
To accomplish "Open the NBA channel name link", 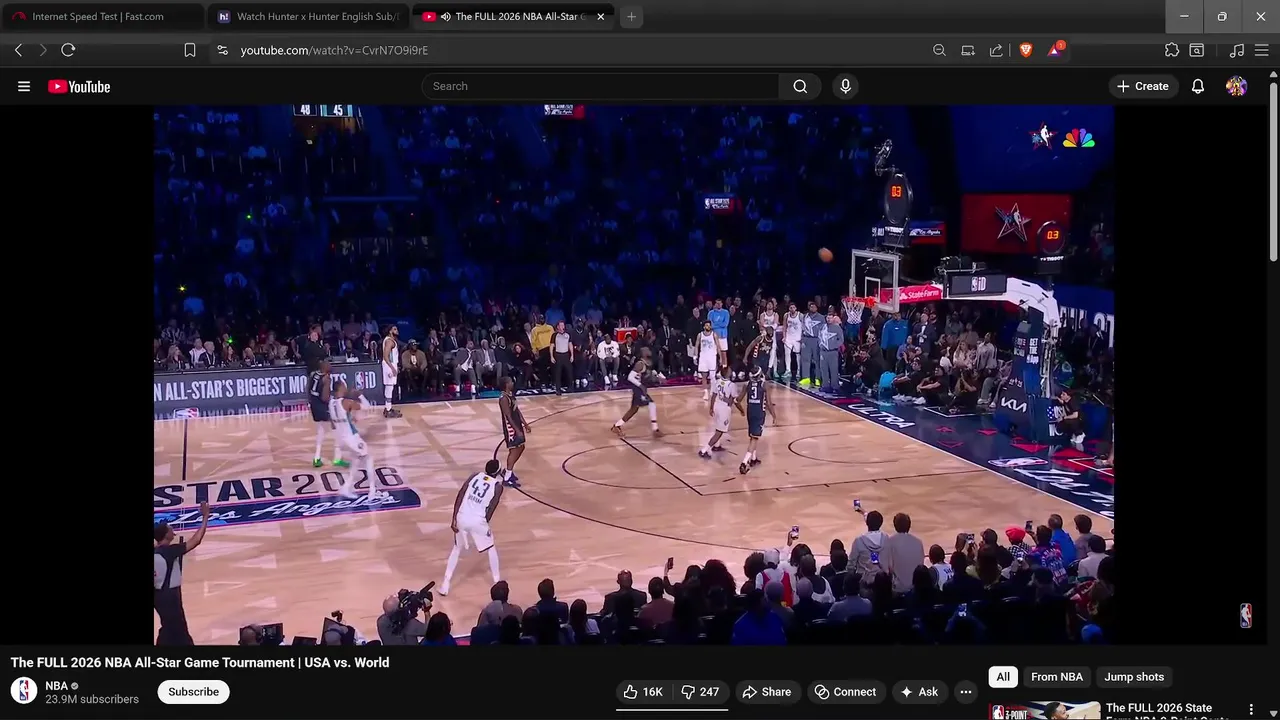I will (57, 686).
